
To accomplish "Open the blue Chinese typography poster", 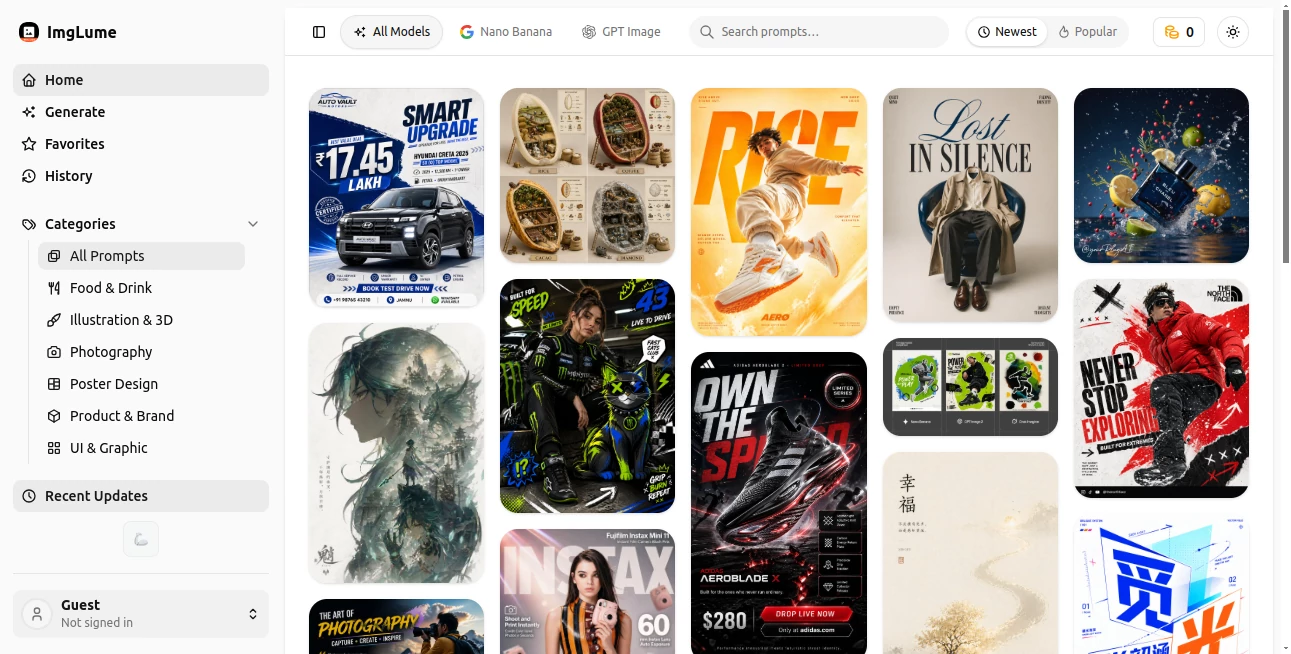I will (1161, 584).
